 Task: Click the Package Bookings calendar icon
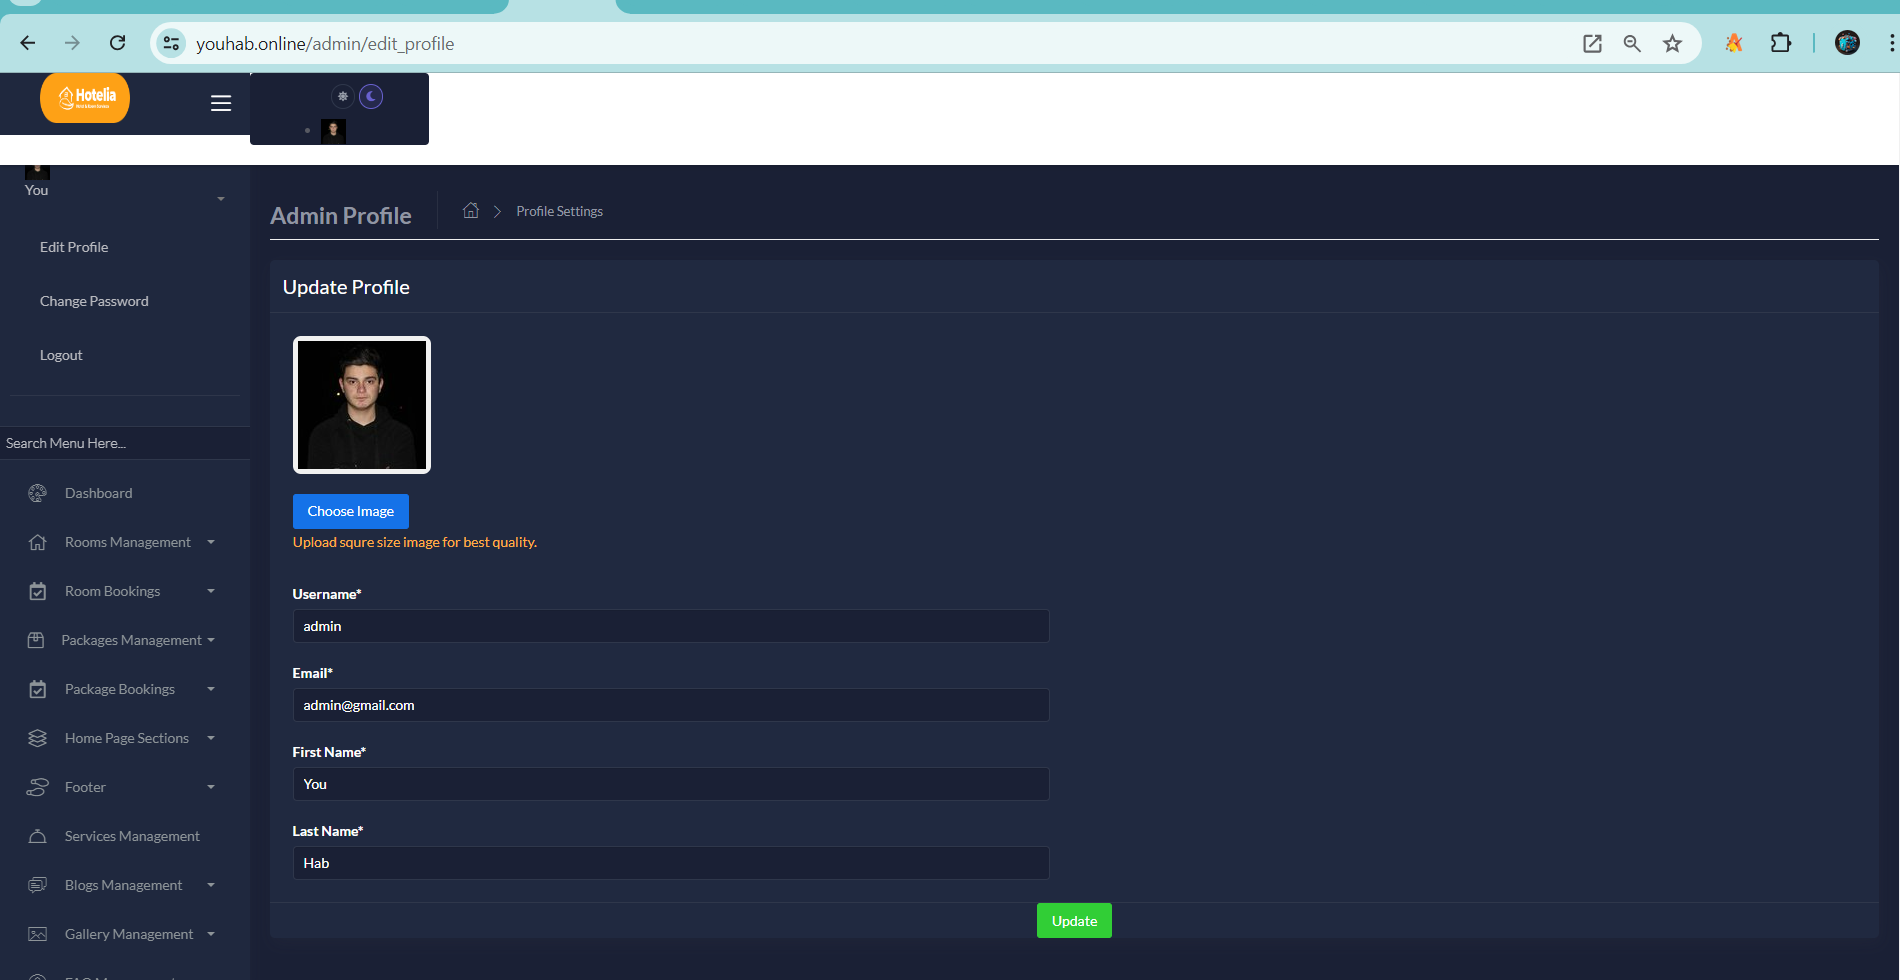(38, 689)
